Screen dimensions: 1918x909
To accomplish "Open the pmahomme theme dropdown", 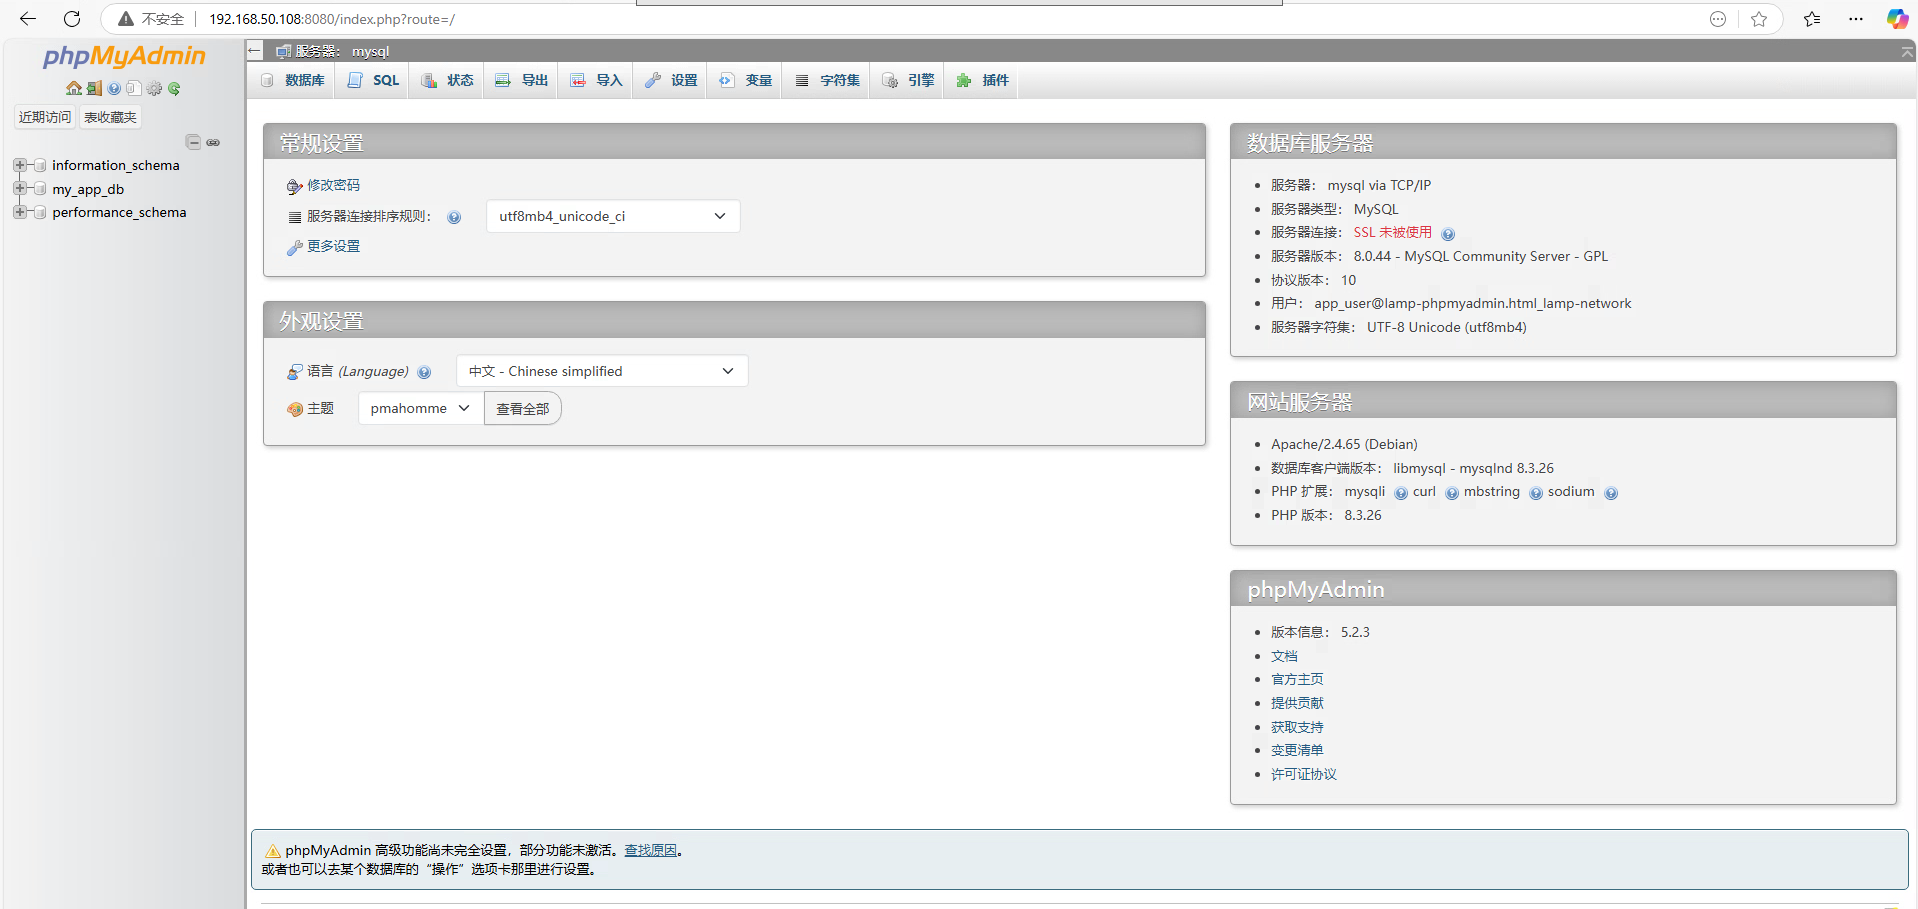I will [x=420, y=408].
